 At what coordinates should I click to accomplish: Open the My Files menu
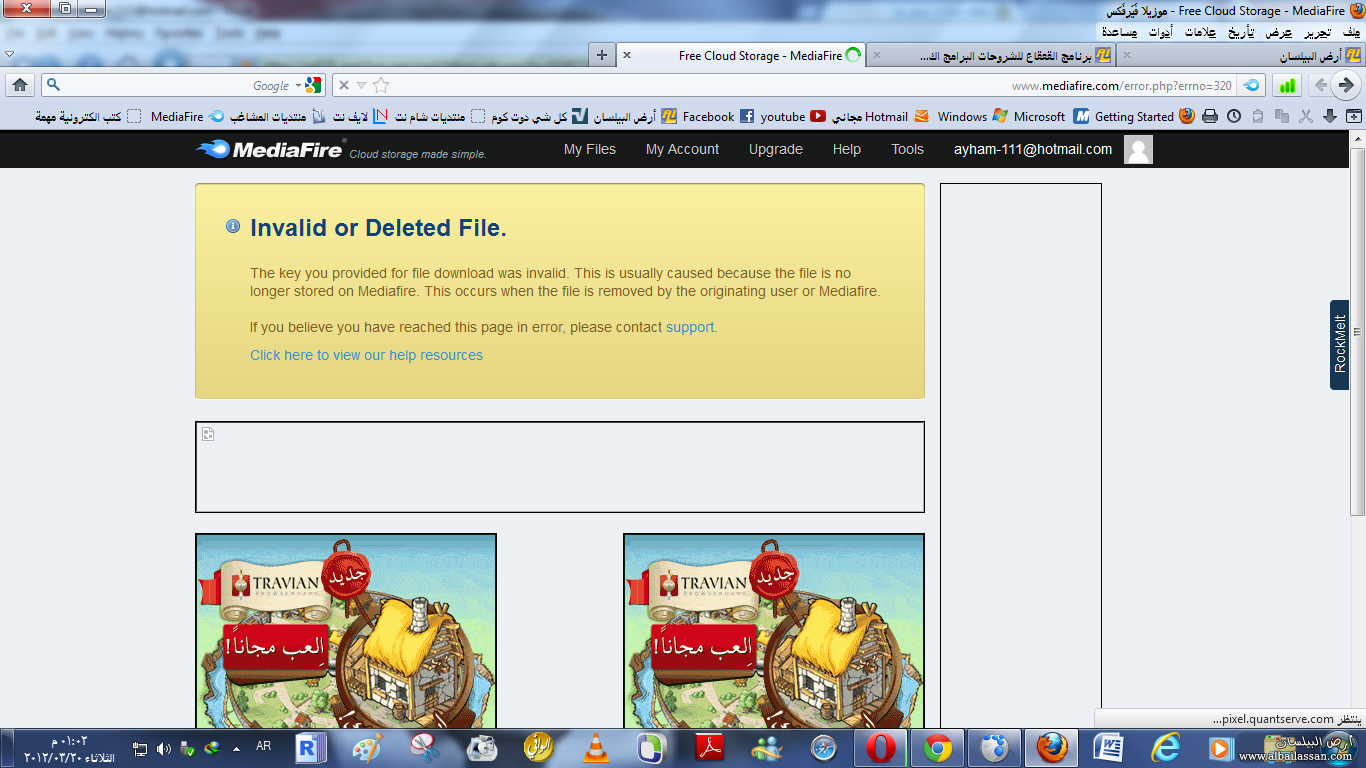(590, 149)
